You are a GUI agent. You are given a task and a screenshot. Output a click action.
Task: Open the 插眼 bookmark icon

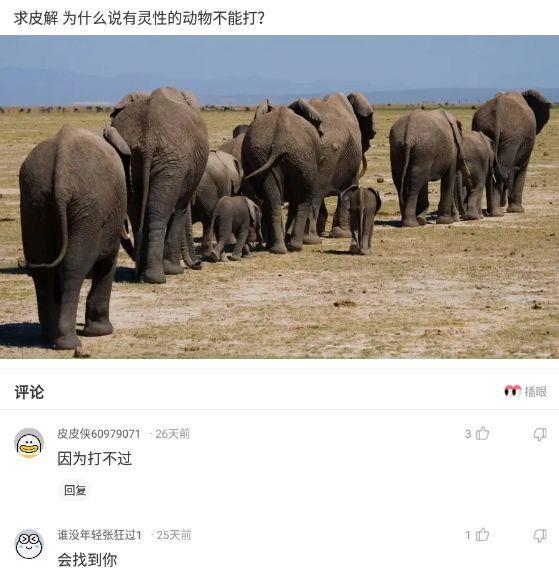click(x=512, y=391)
